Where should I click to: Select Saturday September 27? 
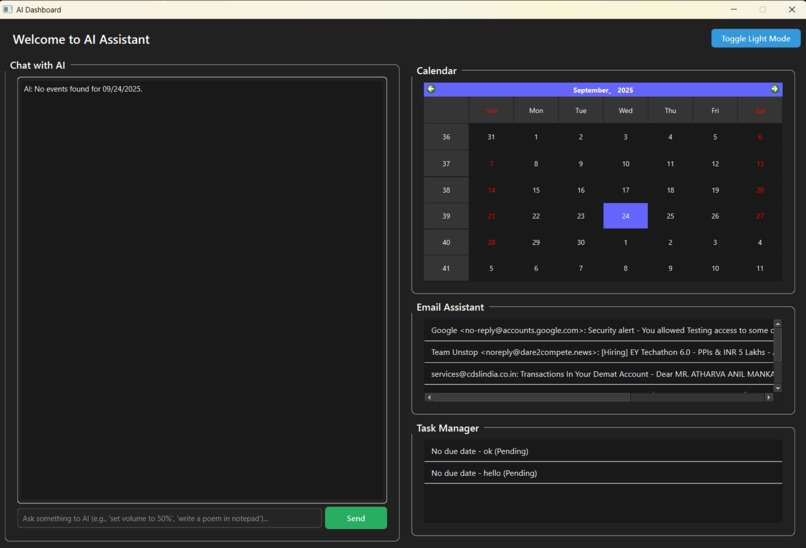[760, 216]
